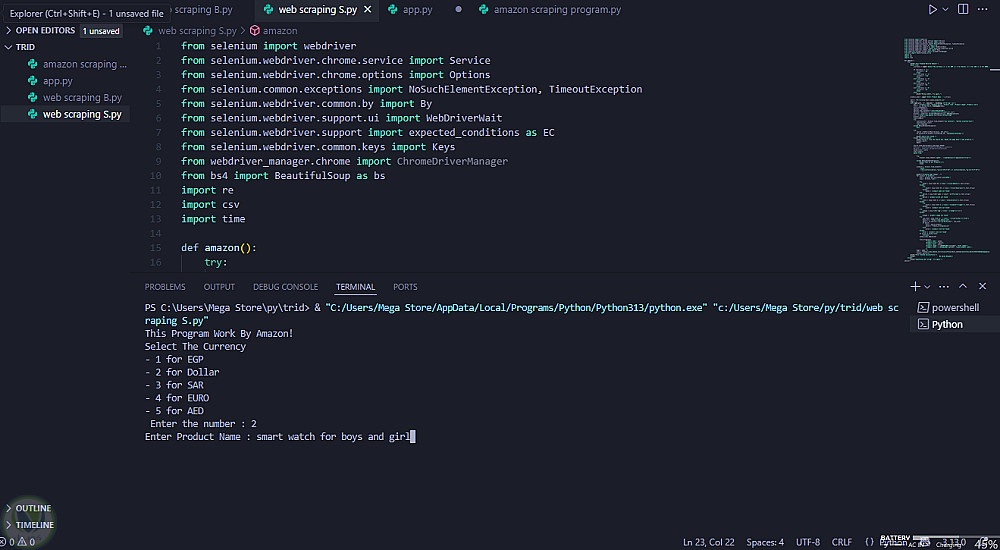Click 'def amazon():' code line

pos(219,248)
